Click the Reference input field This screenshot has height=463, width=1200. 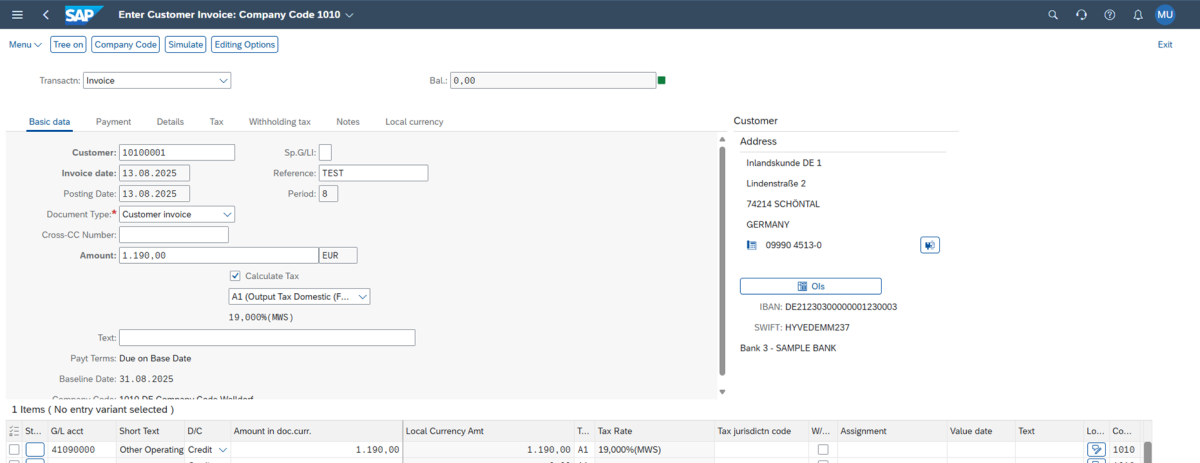(x=373, y=173)
